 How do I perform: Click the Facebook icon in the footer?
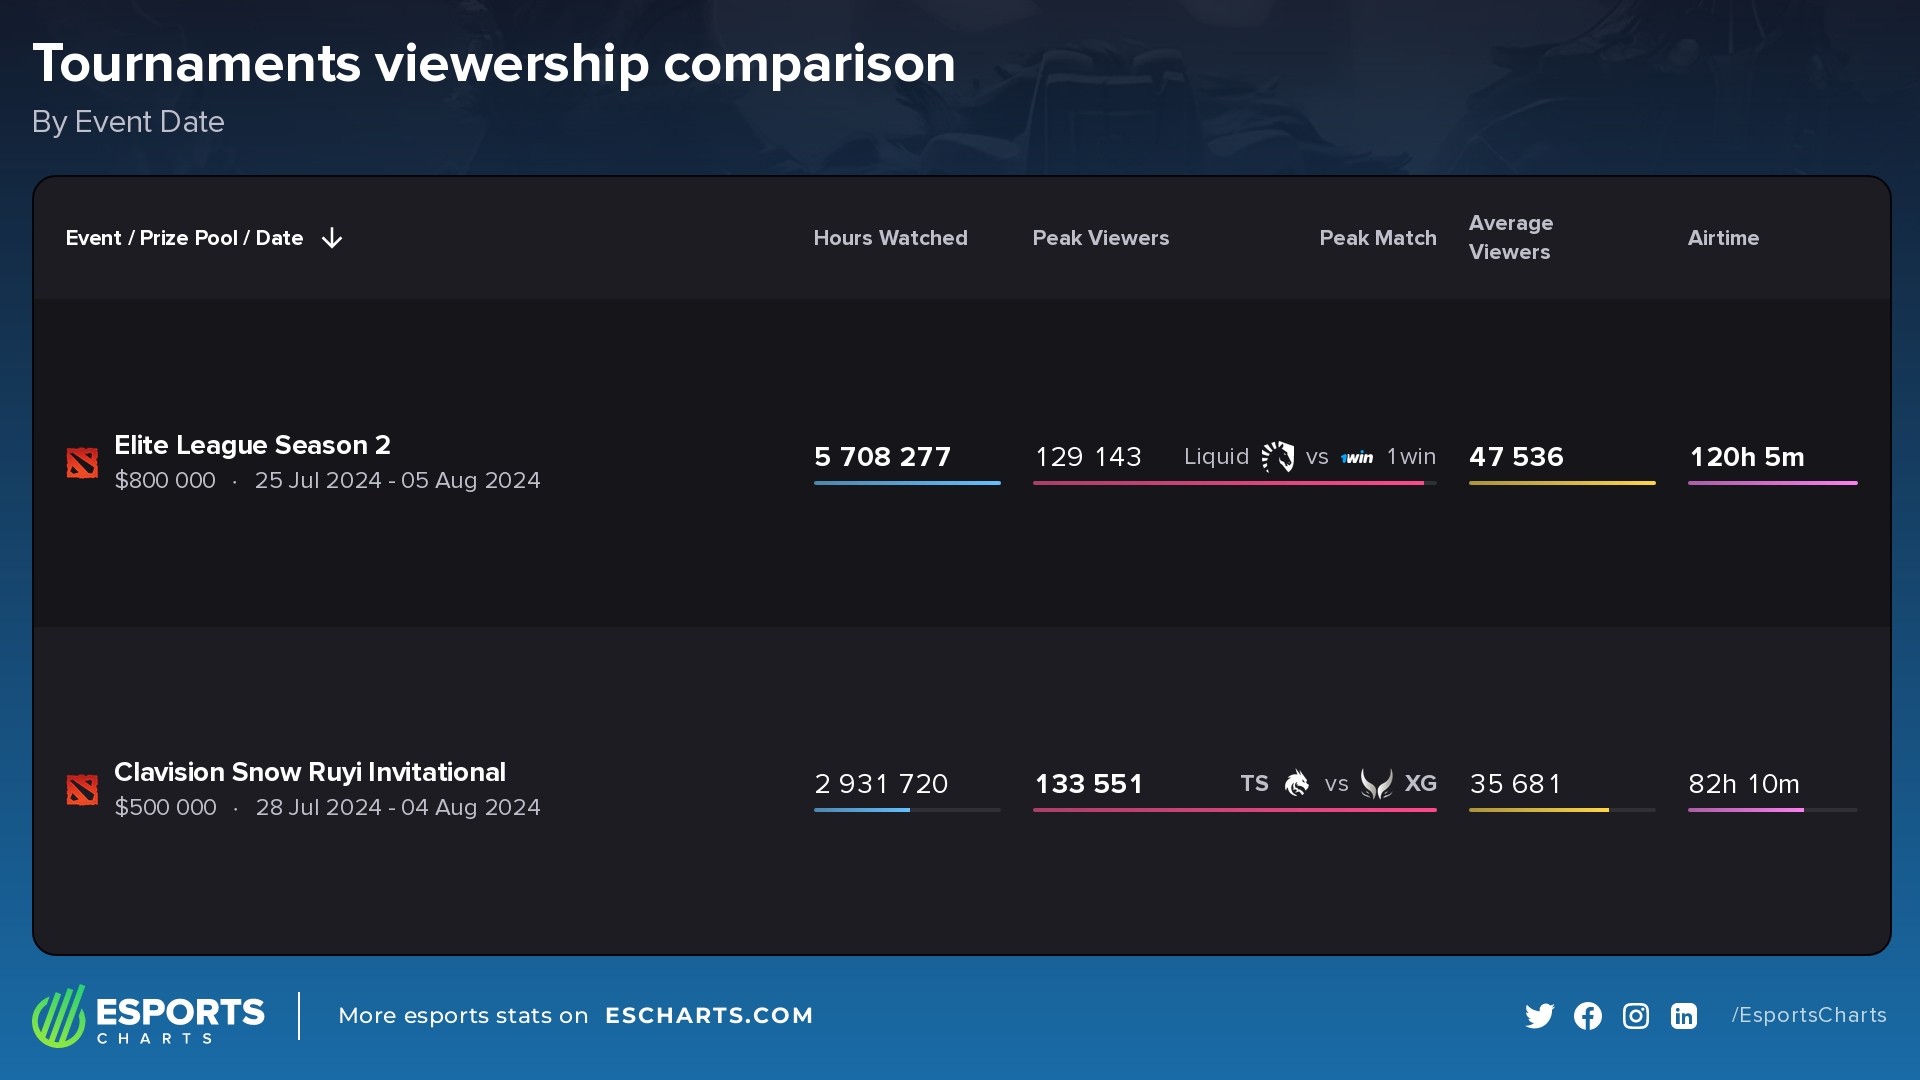click(1587, 1015)
